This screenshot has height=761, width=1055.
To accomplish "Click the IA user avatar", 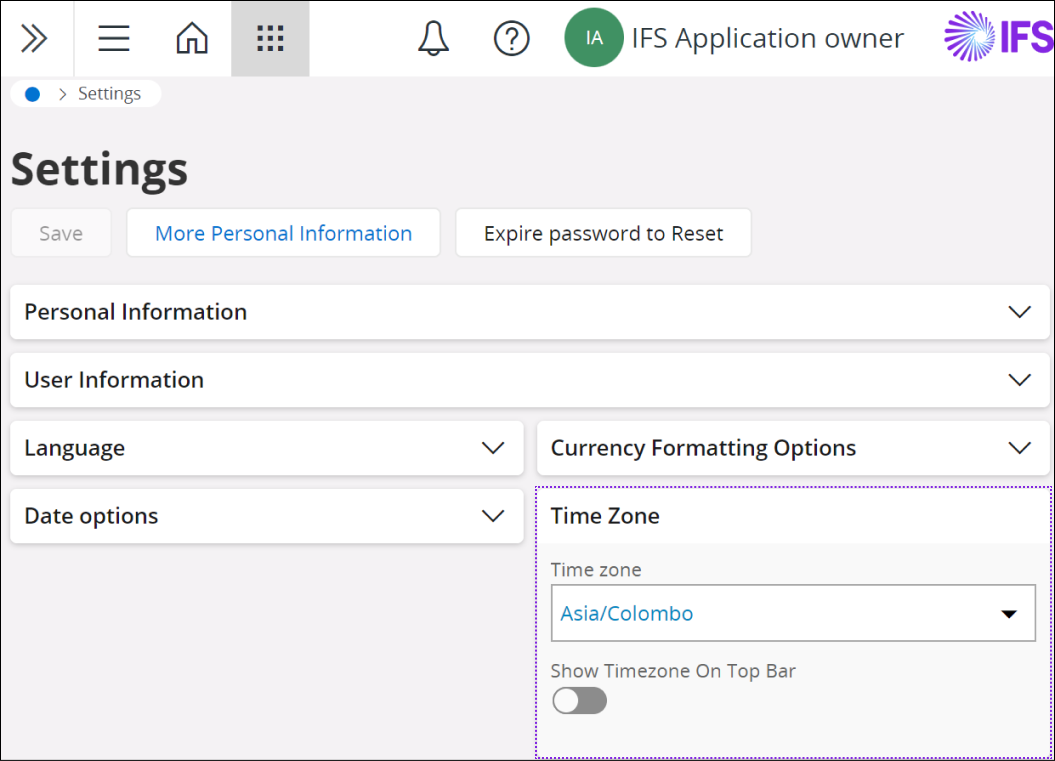I will [593, 38].
